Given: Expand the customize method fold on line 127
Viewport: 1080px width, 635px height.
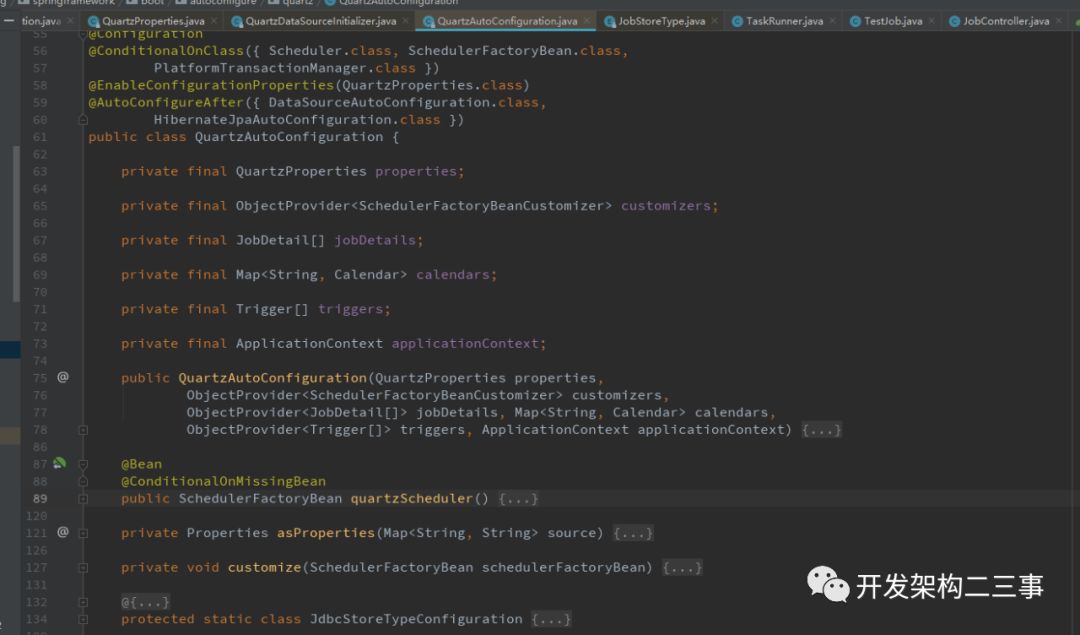Looking at the screenshot, I should (83, 568).
